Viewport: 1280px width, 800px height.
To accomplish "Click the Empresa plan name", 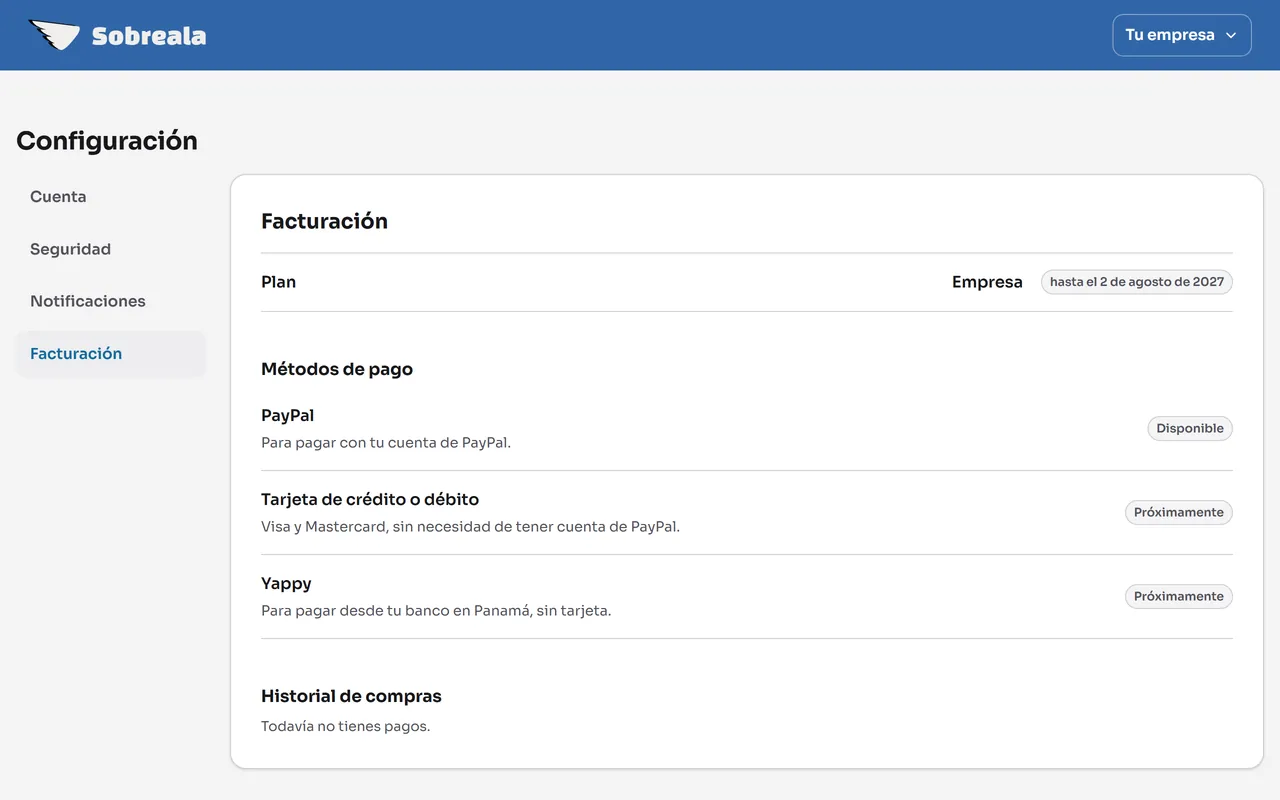I will (987, 282).
